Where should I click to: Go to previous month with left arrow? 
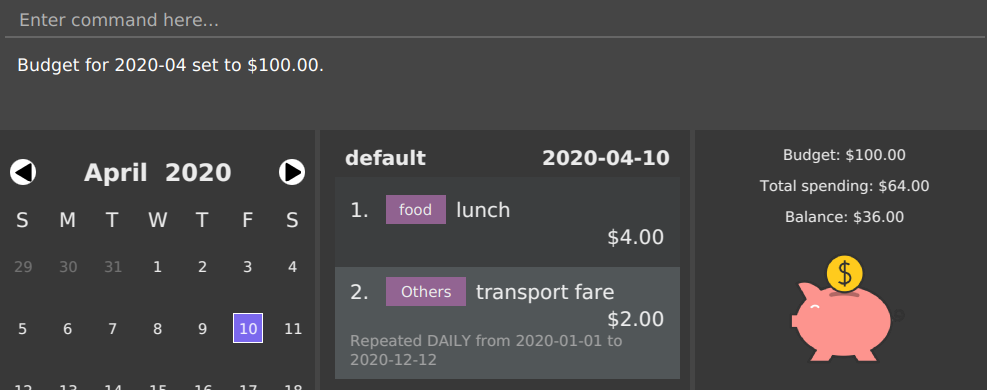pyautogui.click(x=23, y=172)
